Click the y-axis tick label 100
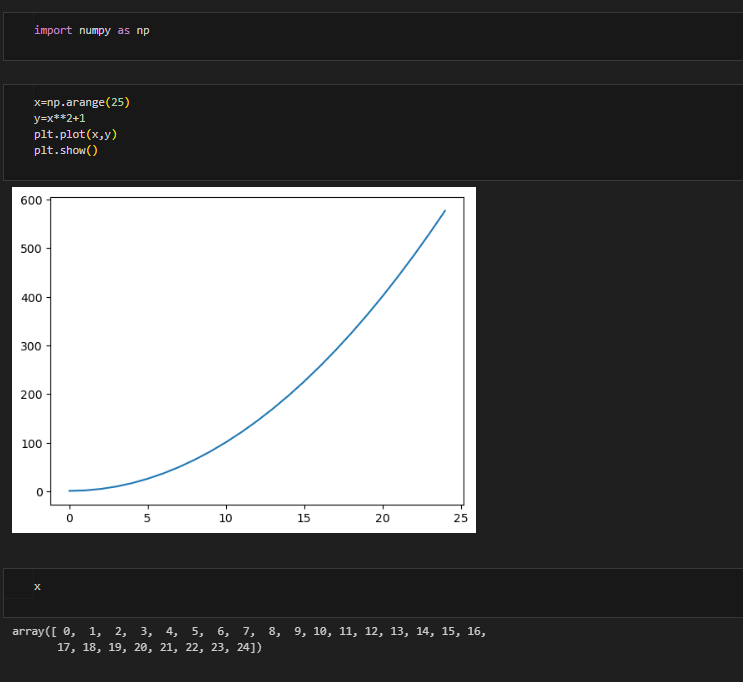The height and width of the screenshot is (682, 743). [x=31, y=443]
